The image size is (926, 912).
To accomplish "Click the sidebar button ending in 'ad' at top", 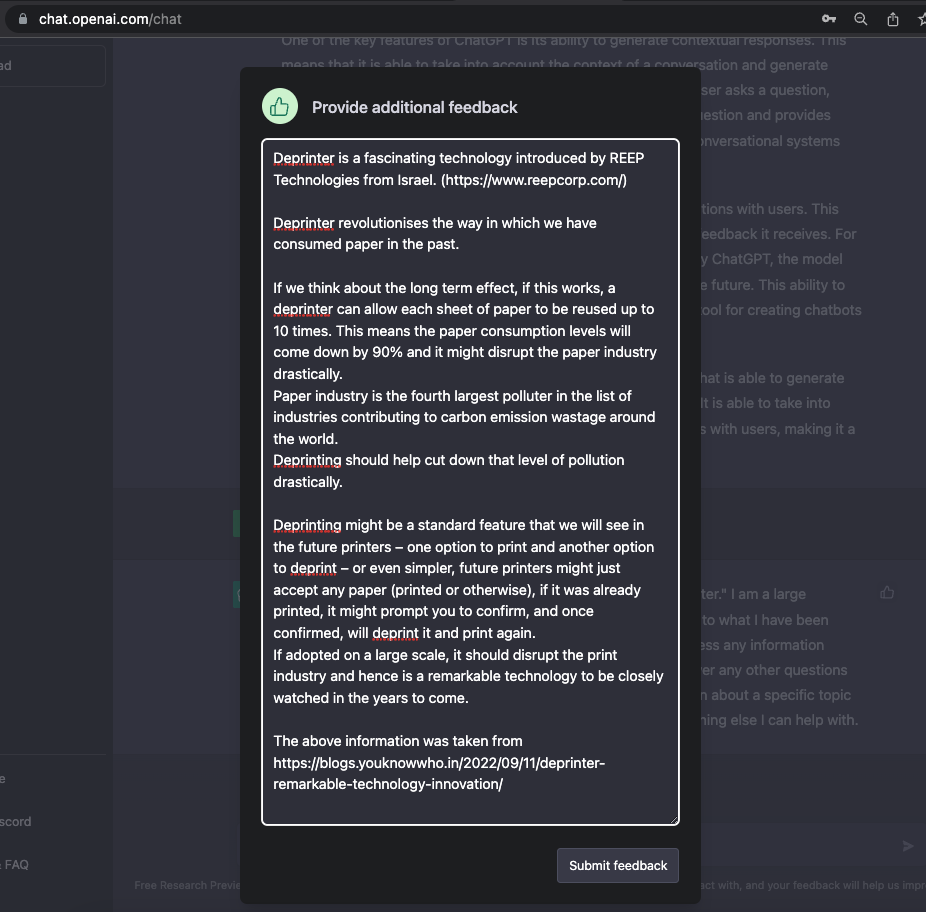I will (53, 66).
